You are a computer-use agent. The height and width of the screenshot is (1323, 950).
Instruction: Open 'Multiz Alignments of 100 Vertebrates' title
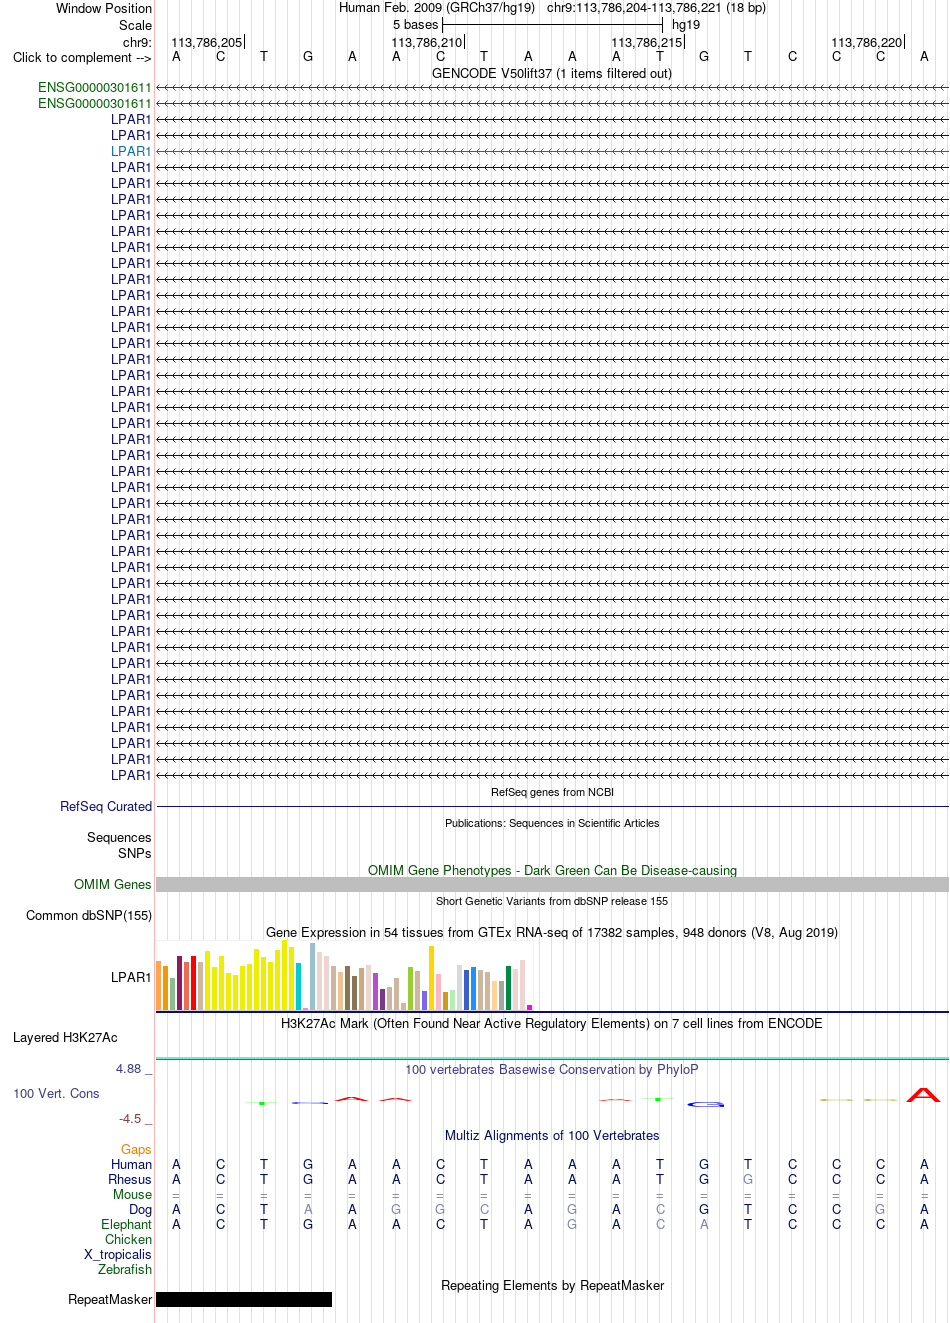click(x=552, y=1135)
